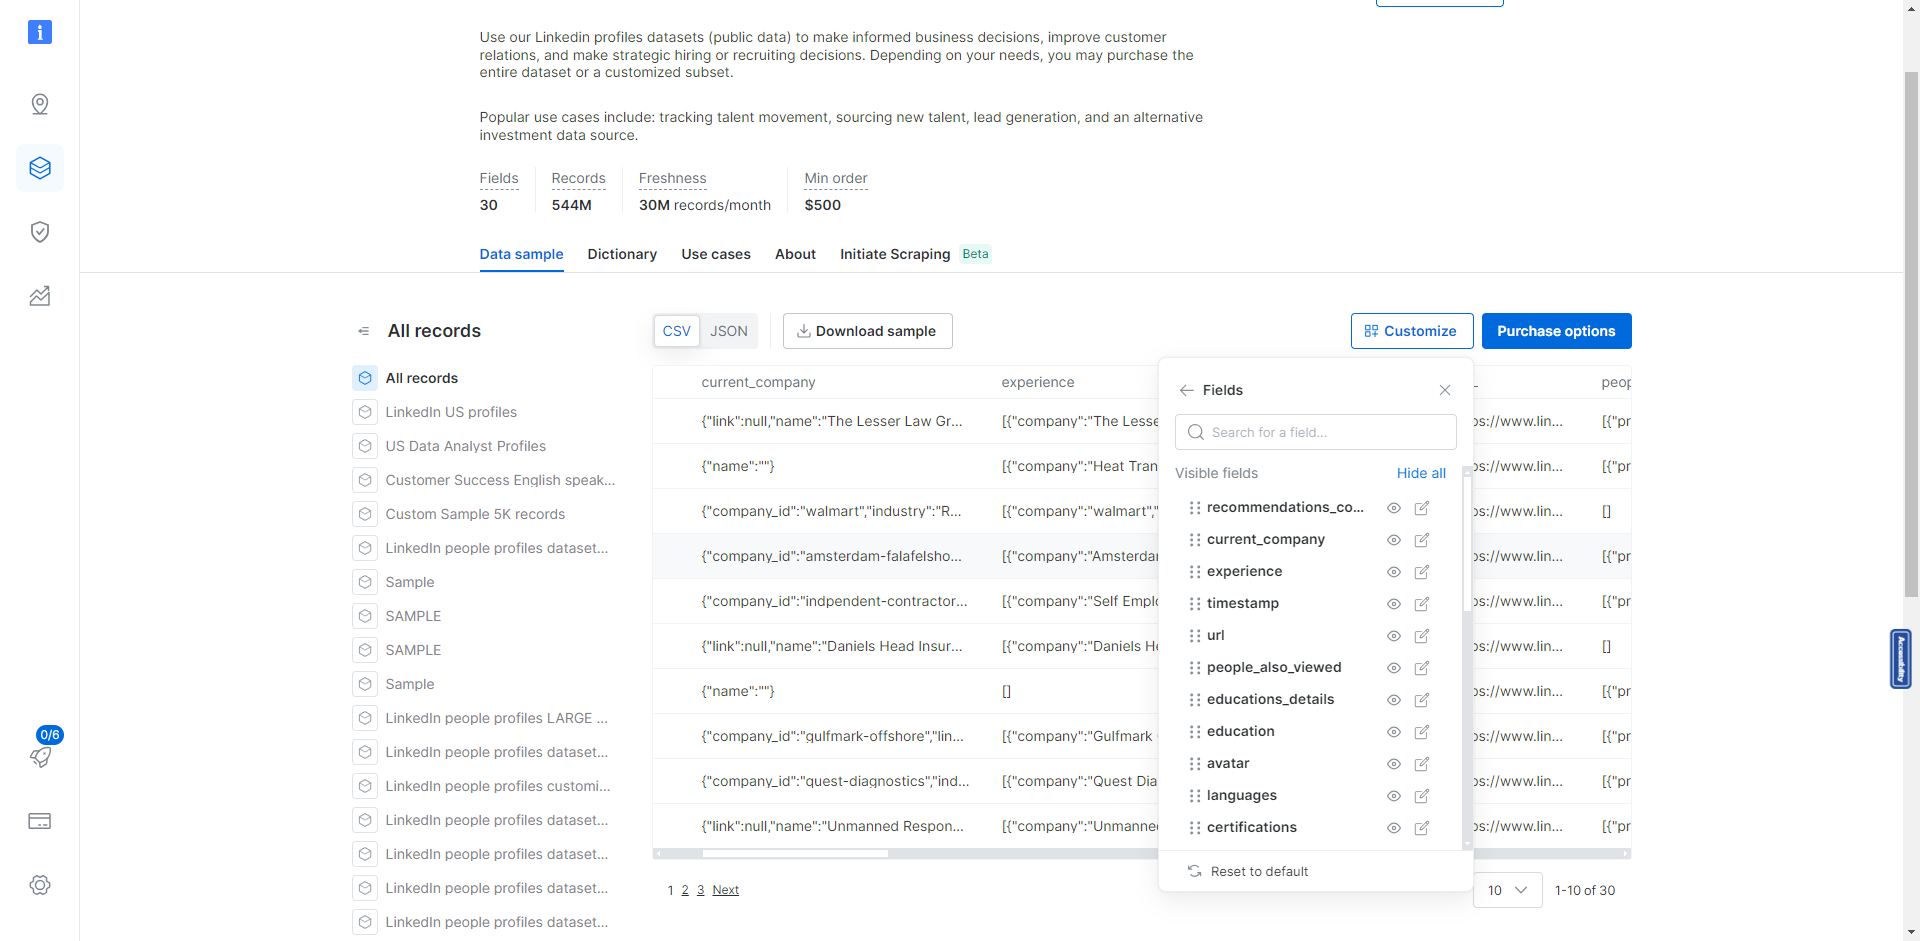Go to page 3 of results
The width and height of the screenshot is (1920, 941).
[700, 890]
